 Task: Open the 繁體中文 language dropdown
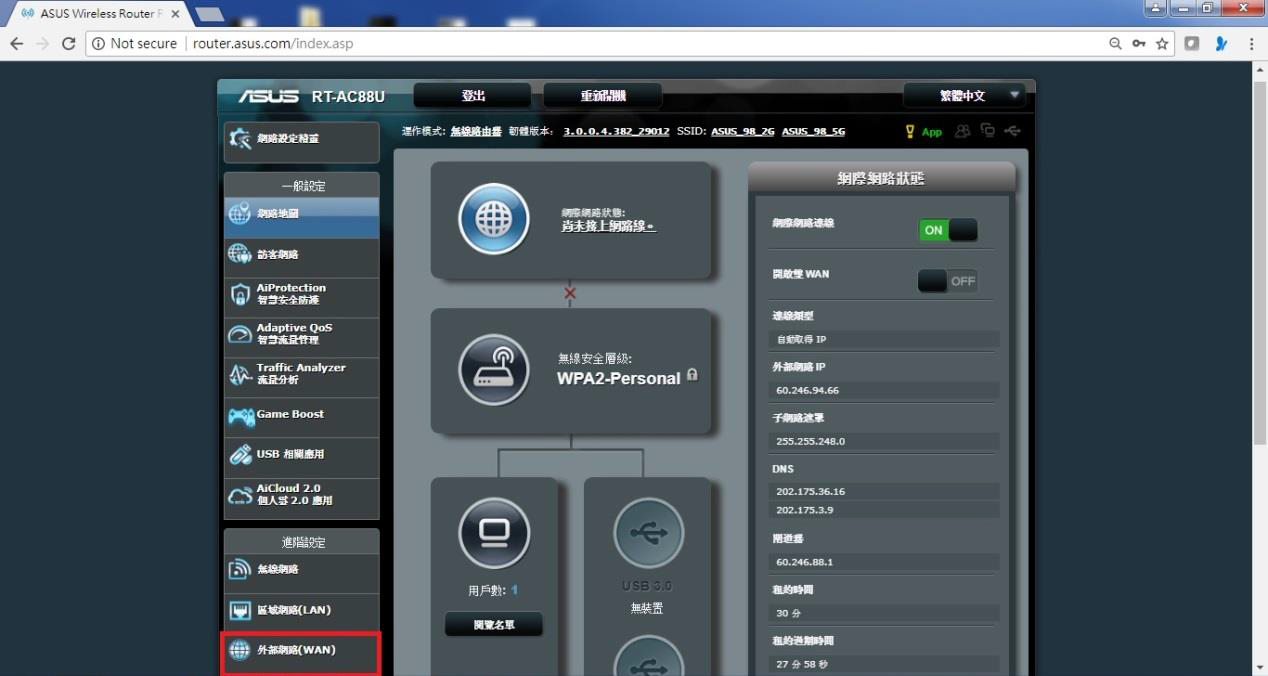[x=964, y=96]
